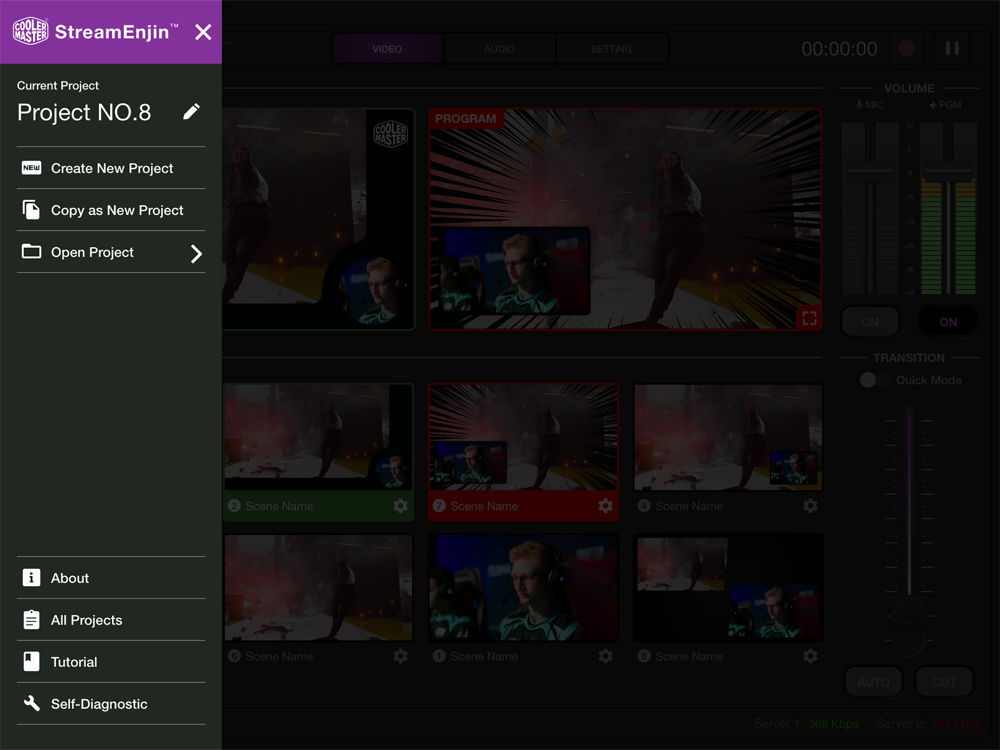Image resolution: width=1000 pixels, height=750 pixels.
Task: Select the scene 4 thumbnail
Action: point(728,438)
